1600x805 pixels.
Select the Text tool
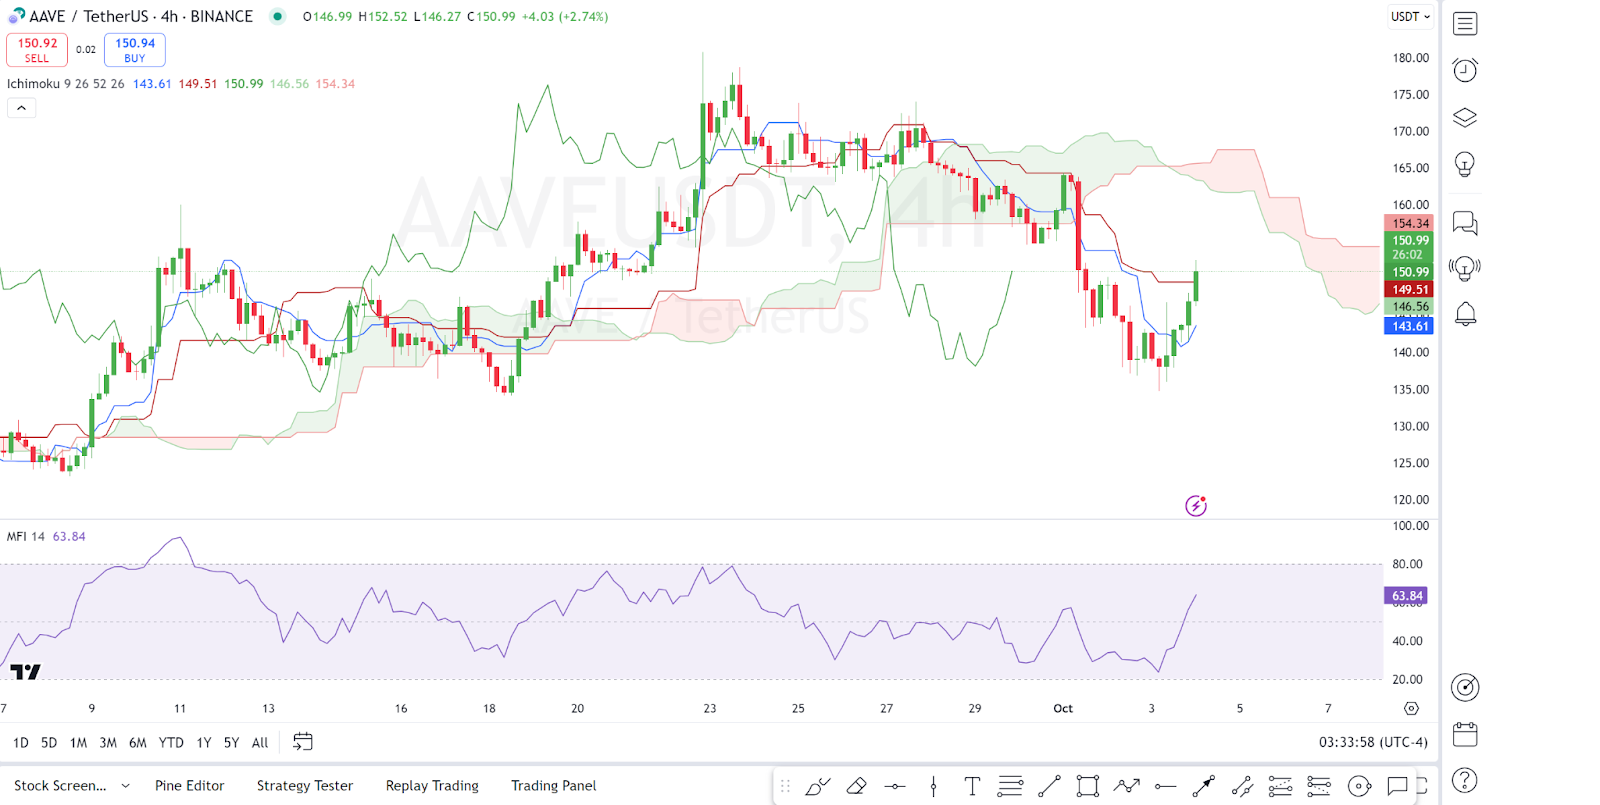coord(971,787)
